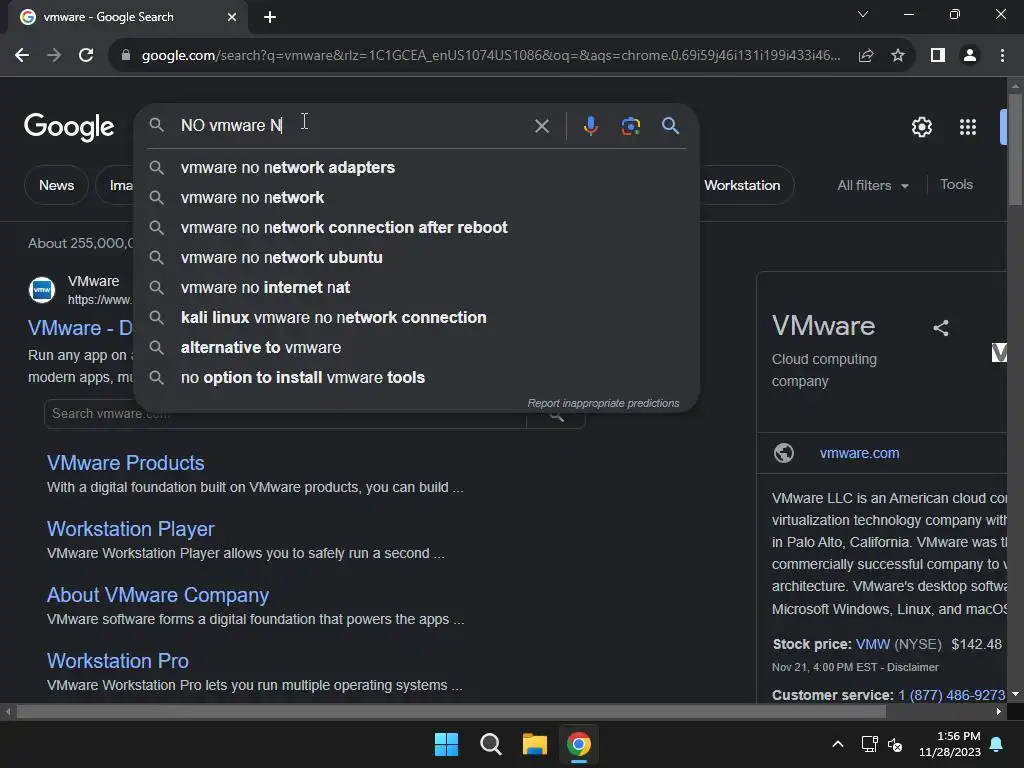Click the vertical scrollbar thumb
This screenshot has height=768, width=1024.
1015,150
